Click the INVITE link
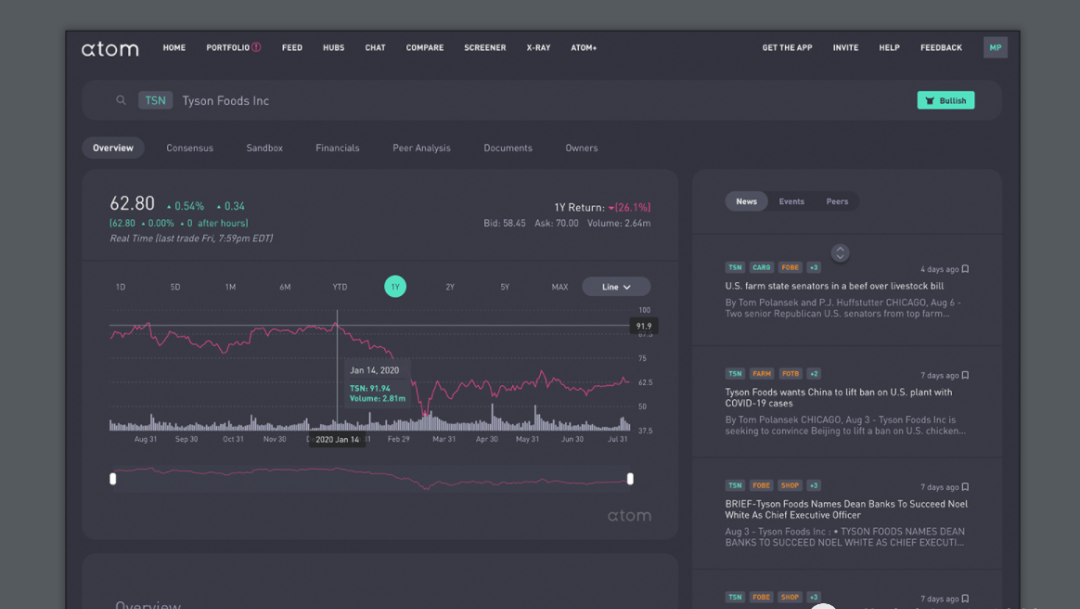Screen dimensions: 1080x609 [x=846, y=48]
